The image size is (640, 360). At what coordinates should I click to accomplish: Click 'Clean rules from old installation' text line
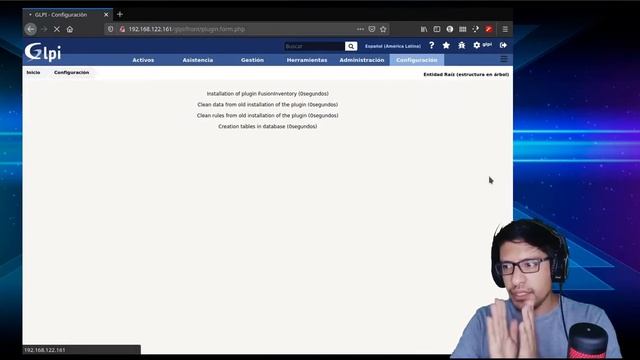pos(267,116)
